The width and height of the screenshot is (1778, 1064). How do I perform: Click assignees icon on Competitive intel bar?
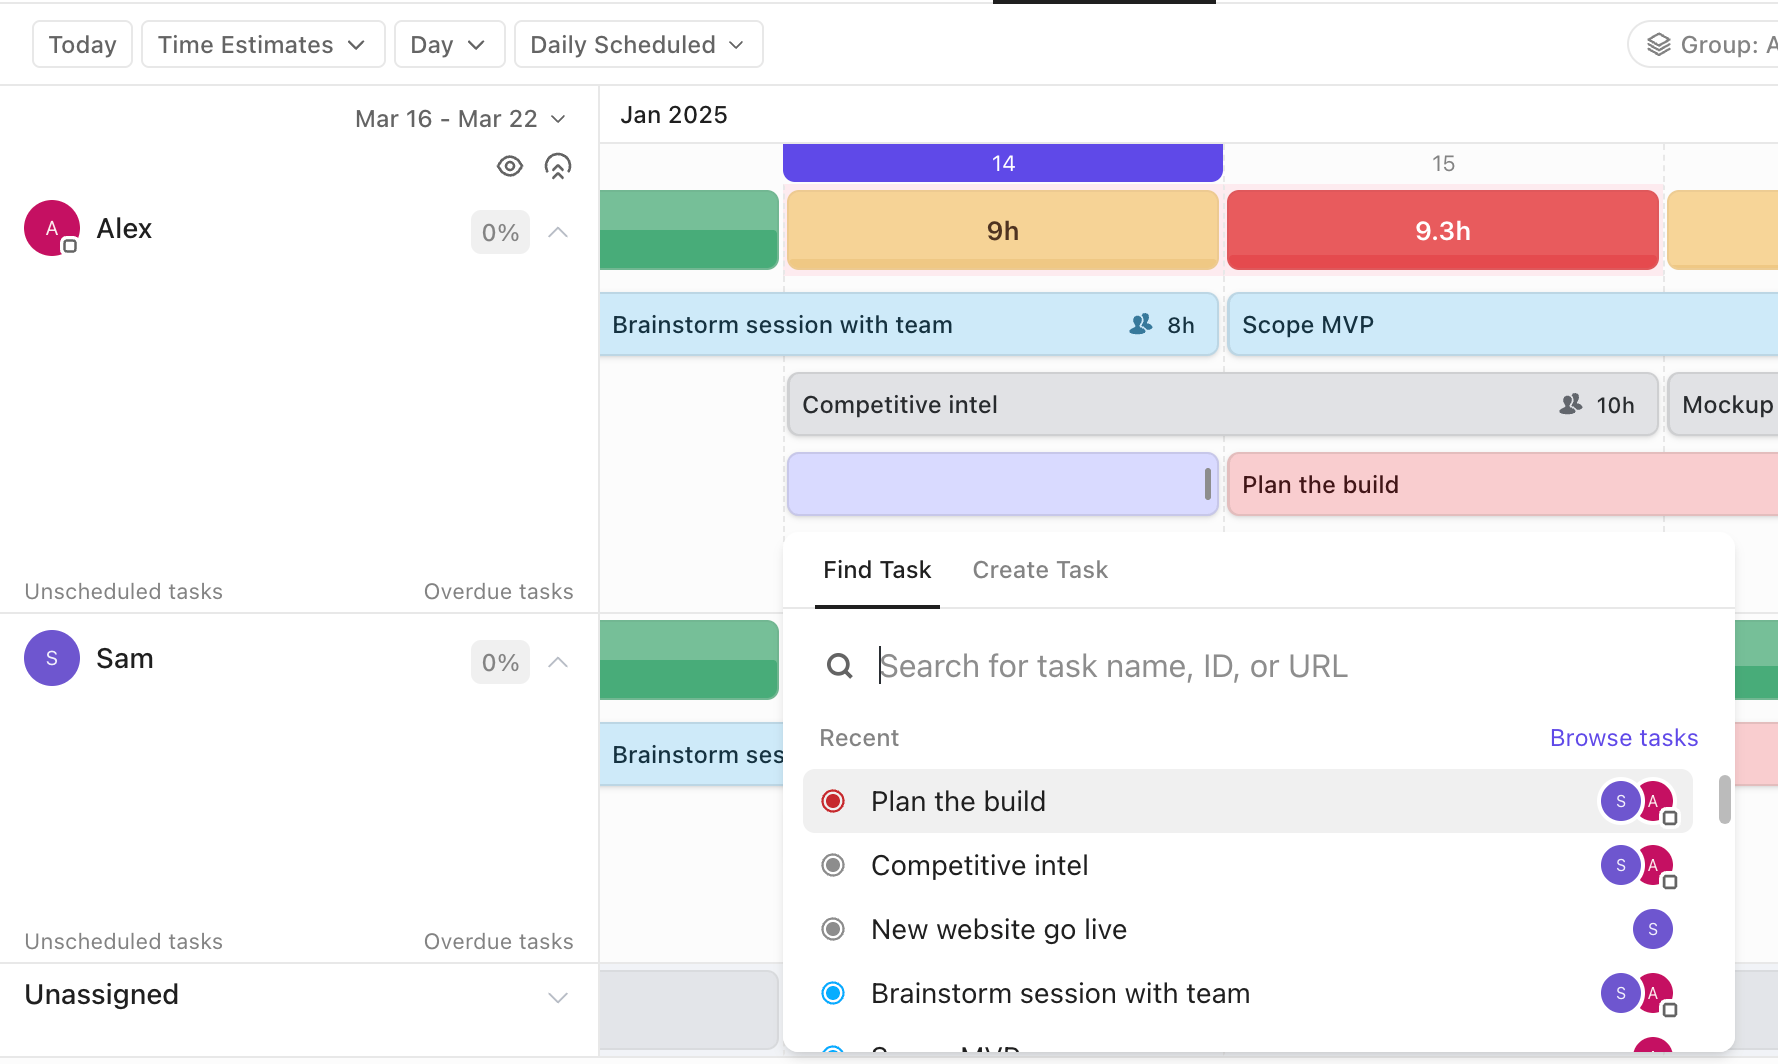click(x=1570, y=404)
